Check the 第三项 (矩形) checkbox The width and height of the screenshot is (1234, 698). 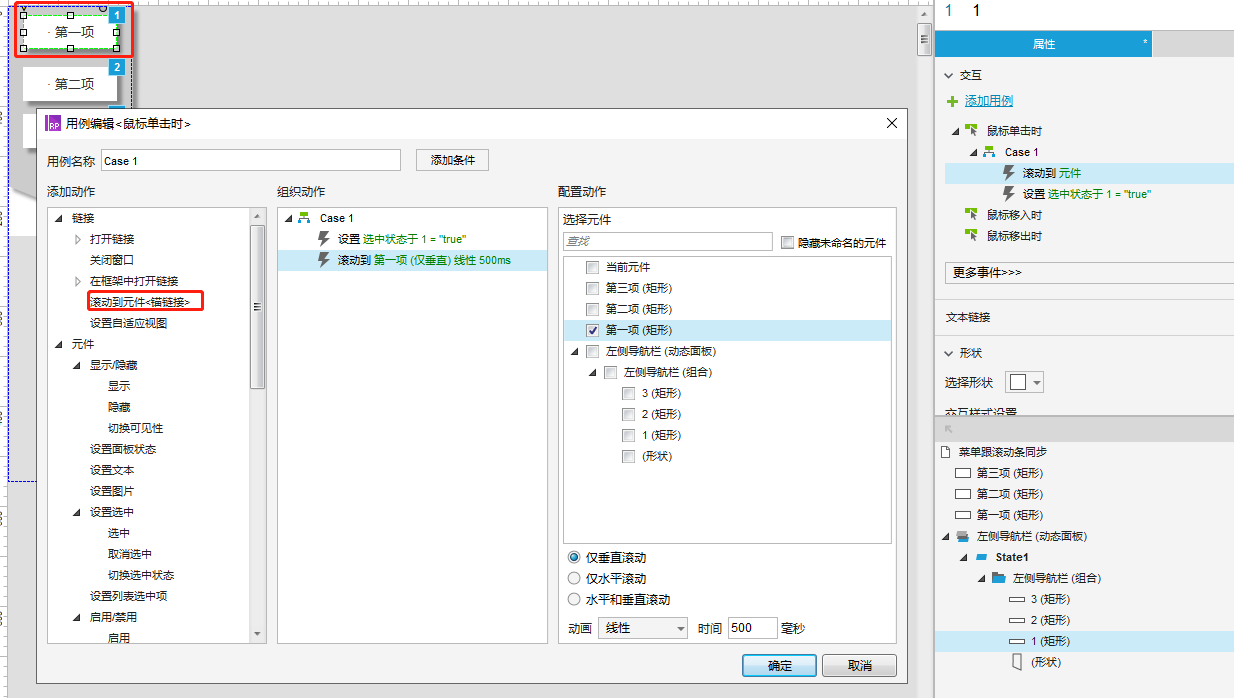593,288
